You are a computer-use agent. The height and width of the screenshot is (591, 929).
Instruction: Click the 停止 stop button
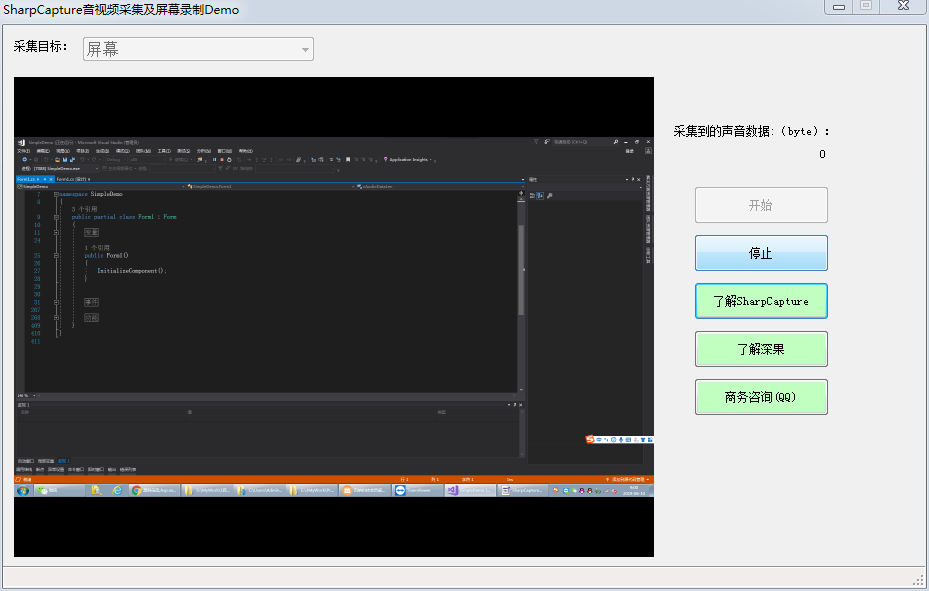761,253
